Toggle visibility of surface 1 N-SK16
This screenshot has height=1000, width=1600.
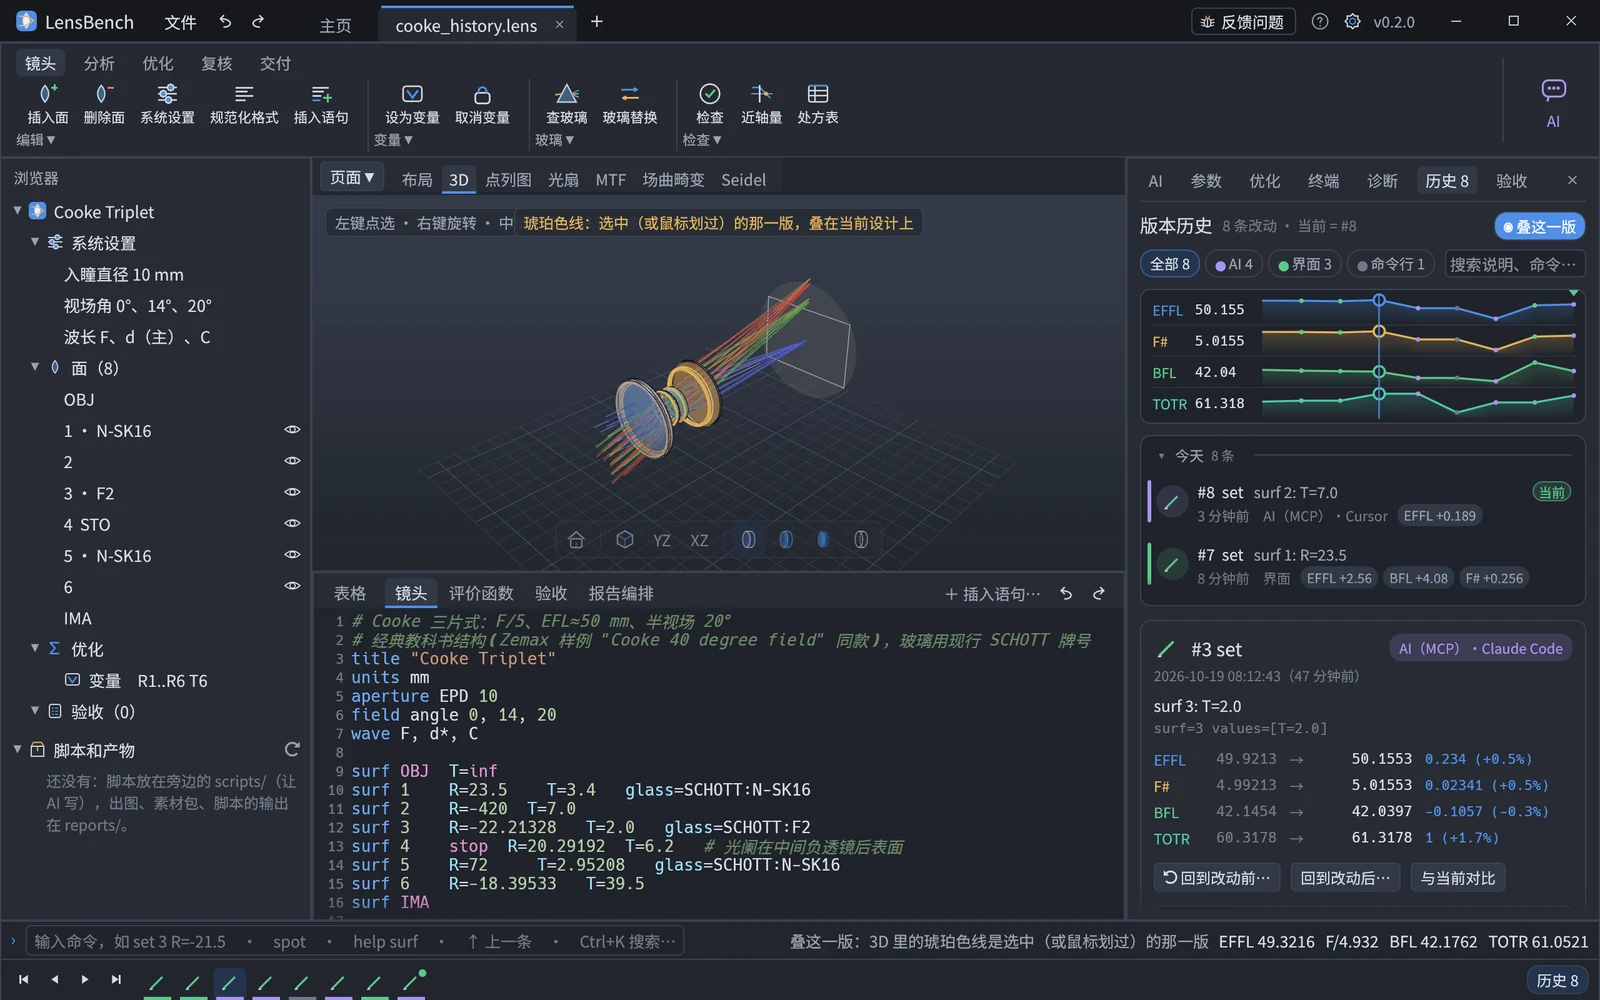click(292, 430)
